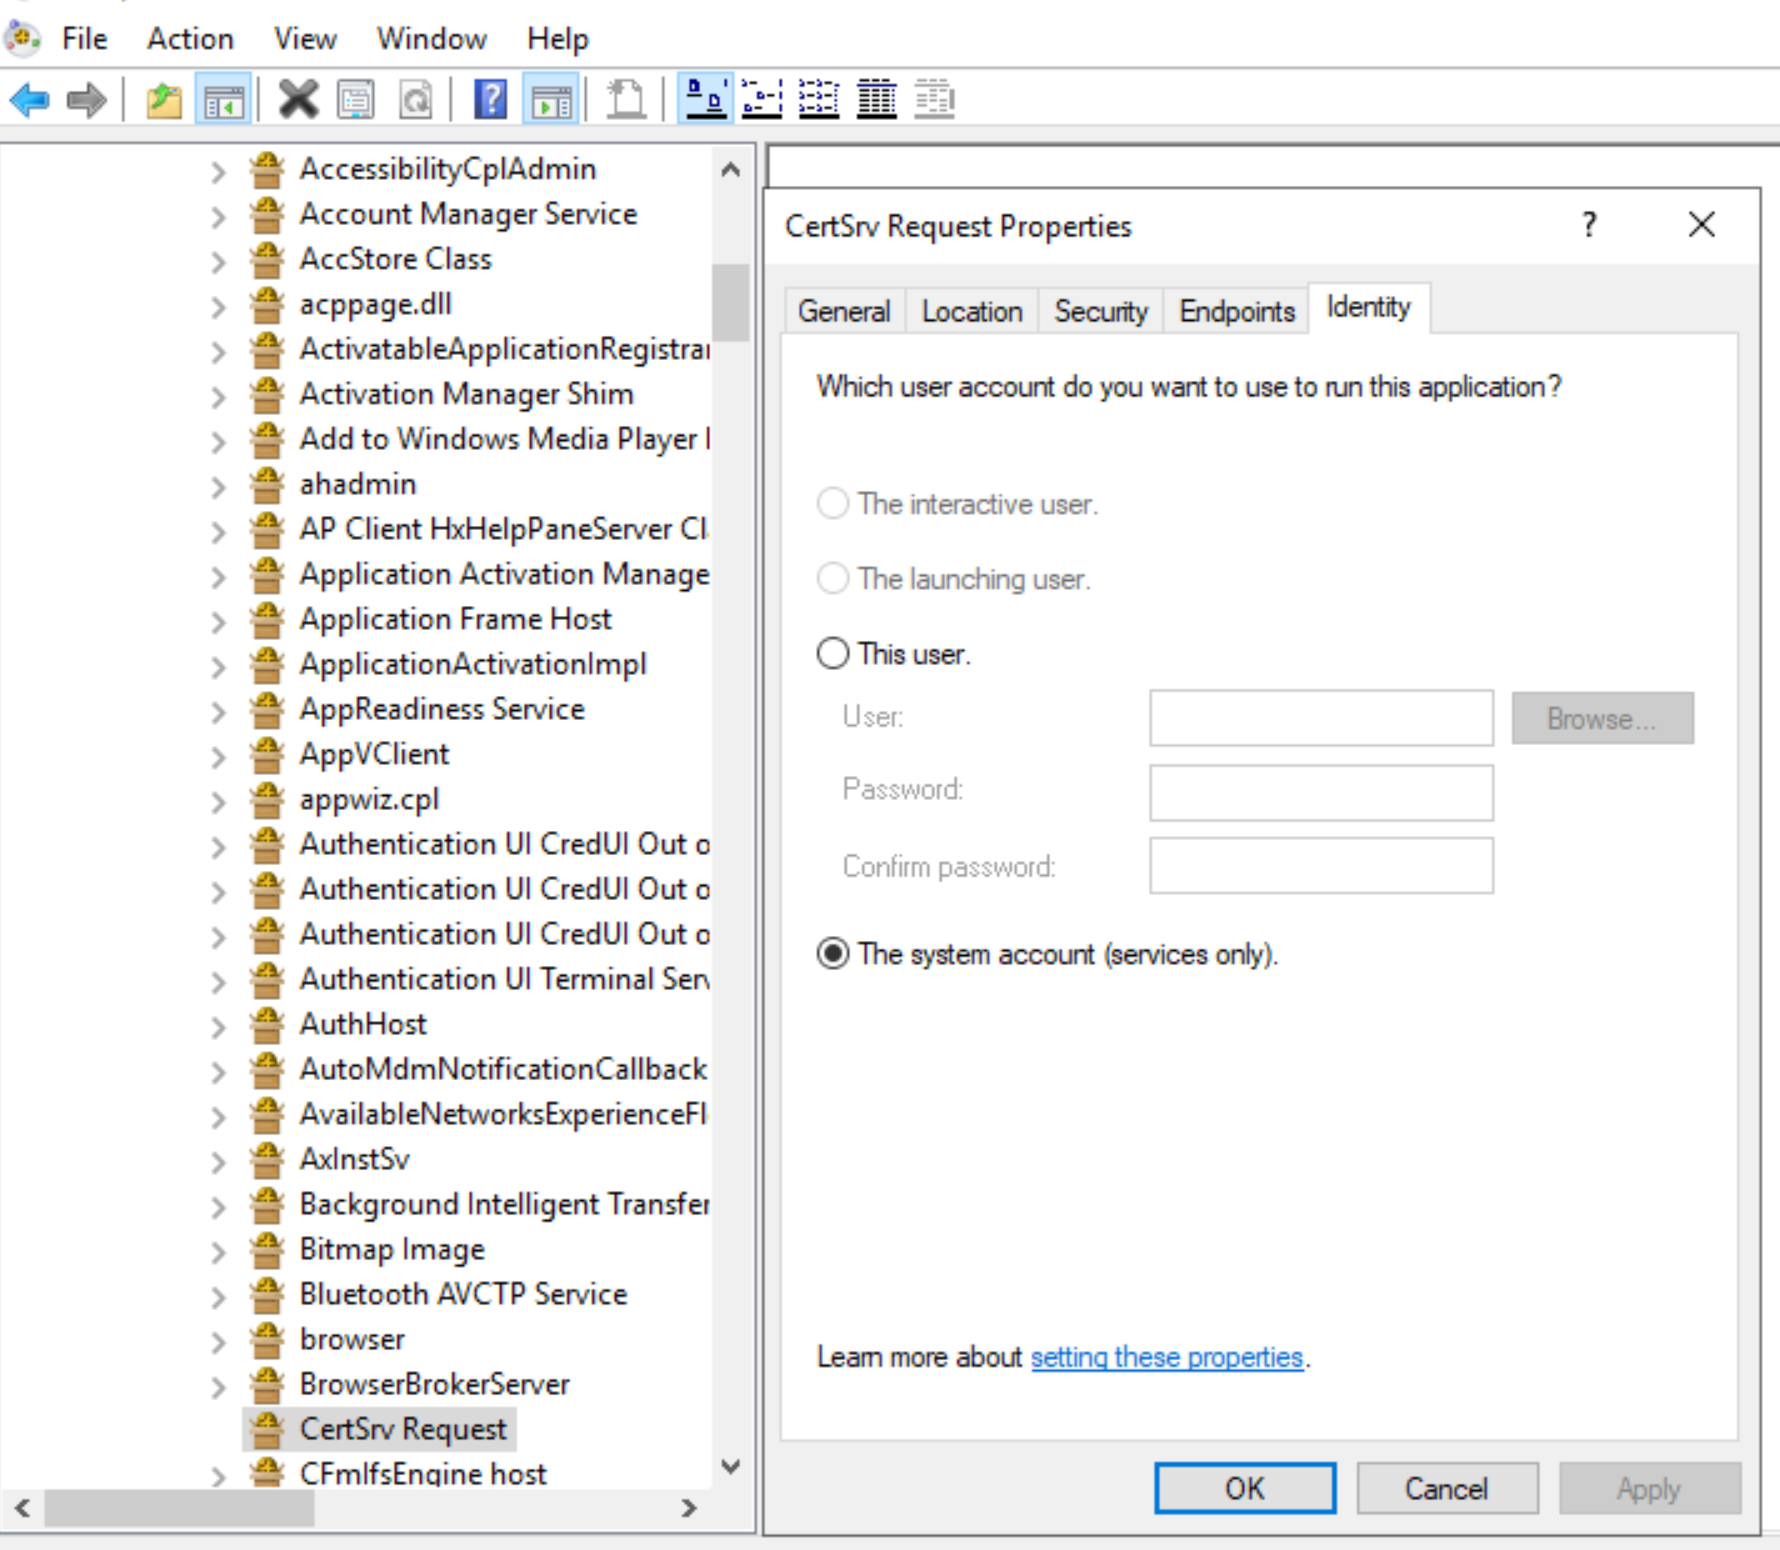The image size is (1780, 1550).
Task: Go up one level with folder icon
Action: pos(164,100)
